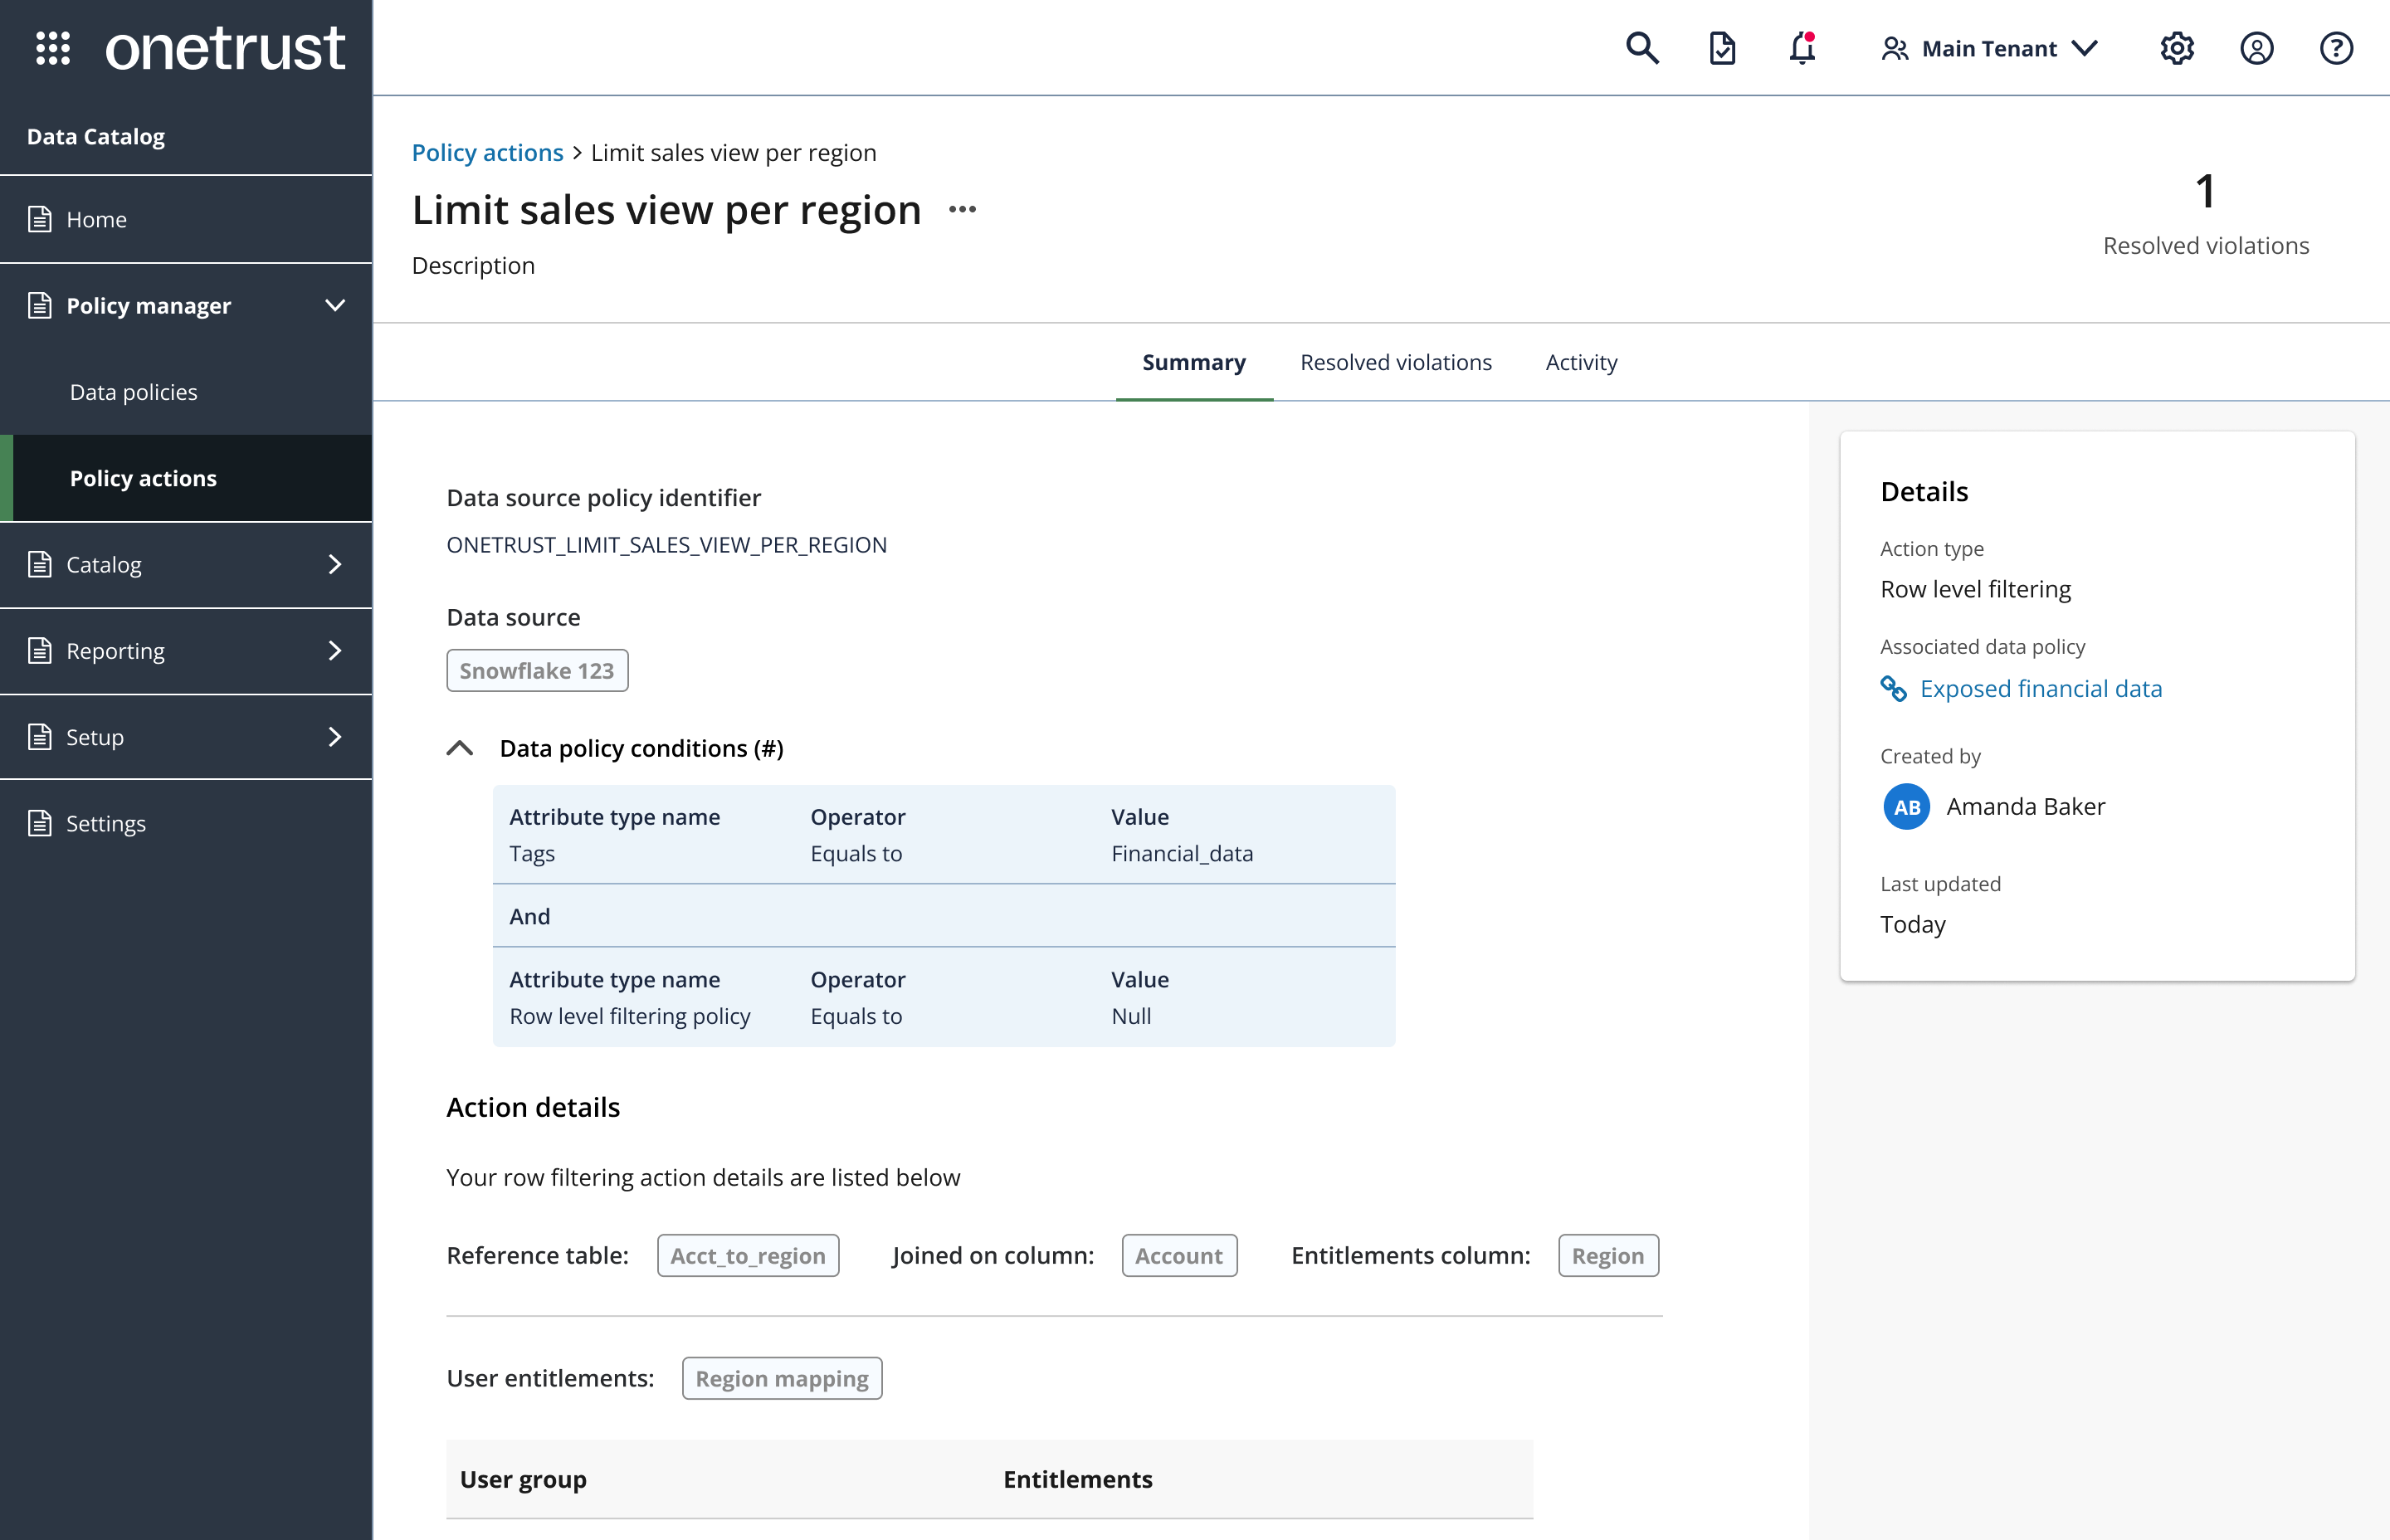Click the user profile icon
This screenshot has width=2390, height=1540.
(2257, 47)
